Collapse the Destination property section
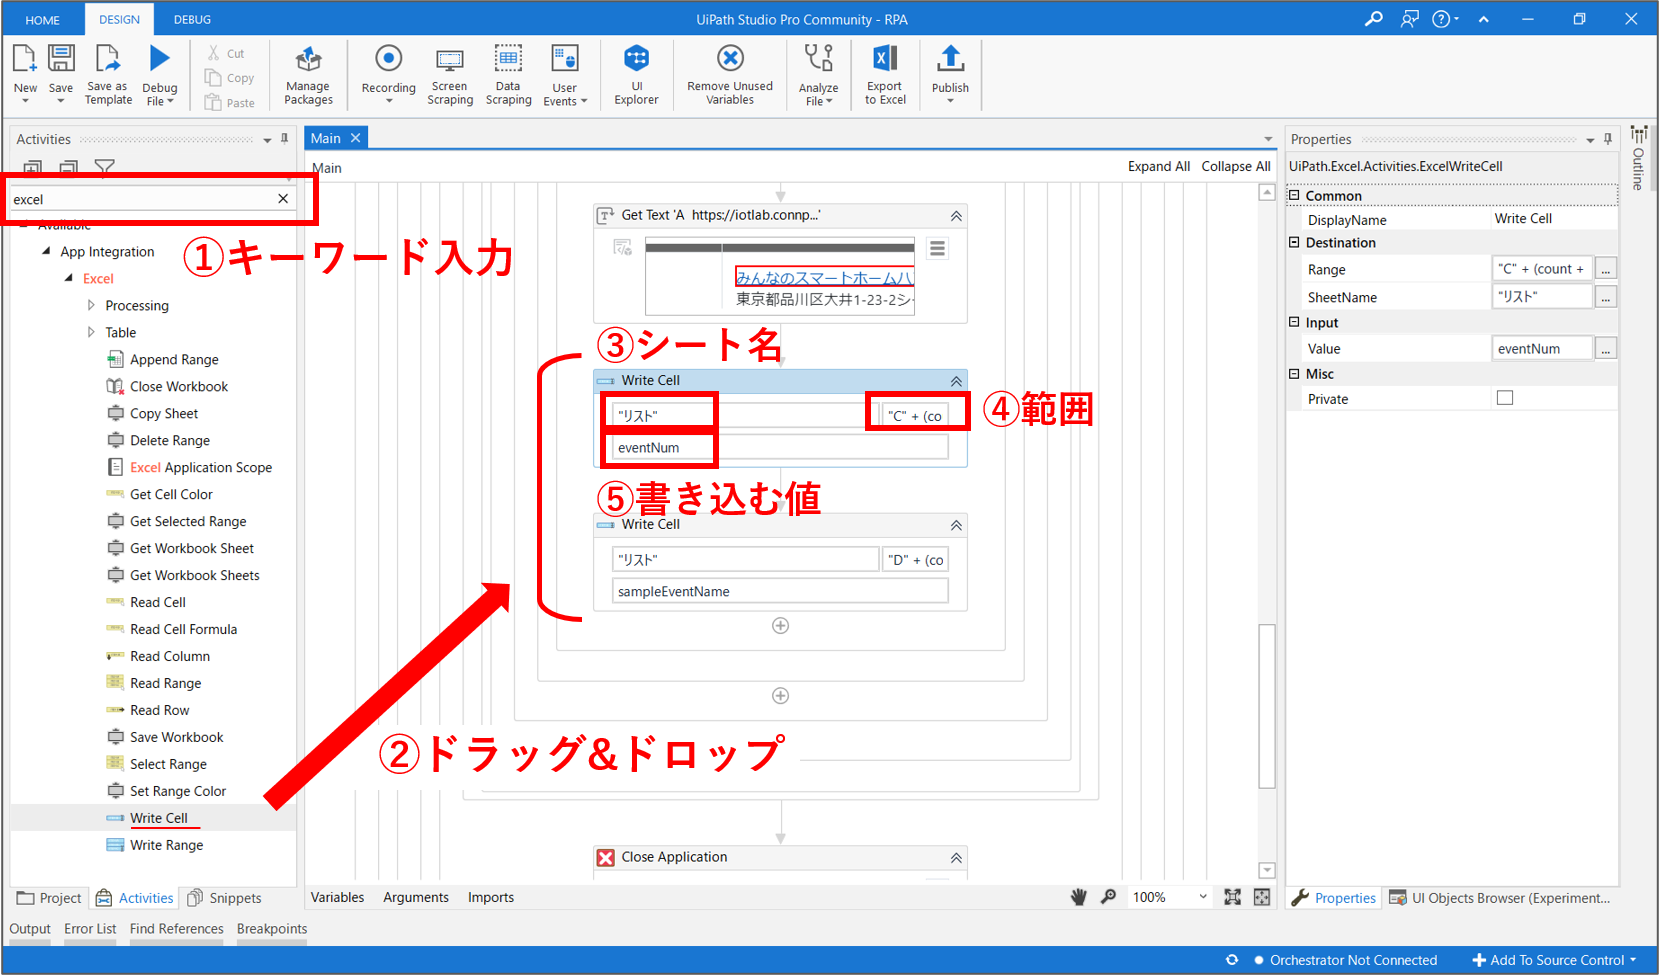The image size is (1659, 975). click(1294, 242)
